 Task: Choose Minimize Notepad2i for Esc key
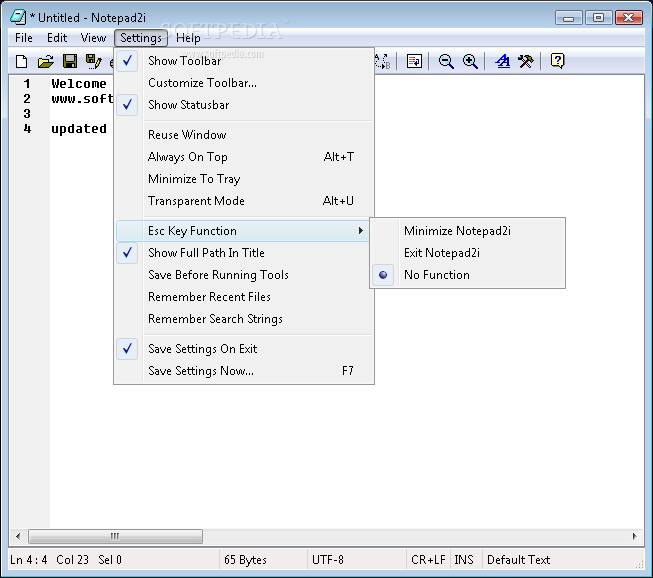(467, 231)
